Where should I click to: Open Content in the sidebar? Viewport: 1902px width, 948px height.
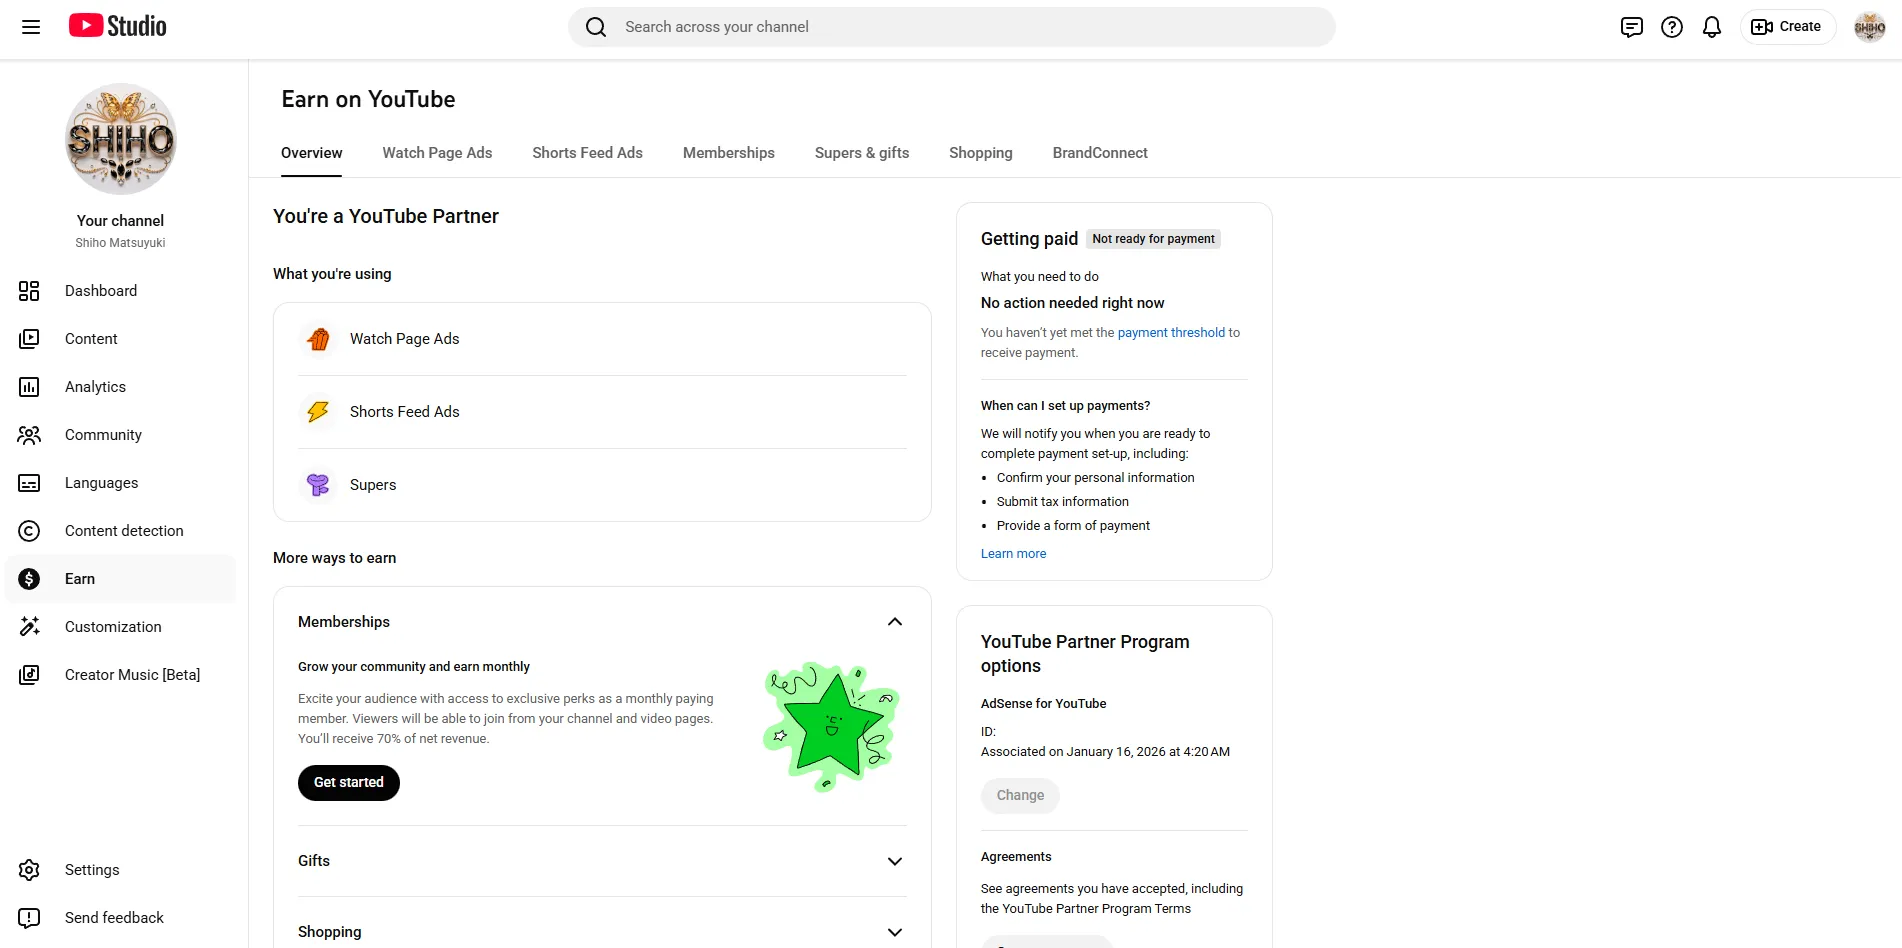click(121, 339)
